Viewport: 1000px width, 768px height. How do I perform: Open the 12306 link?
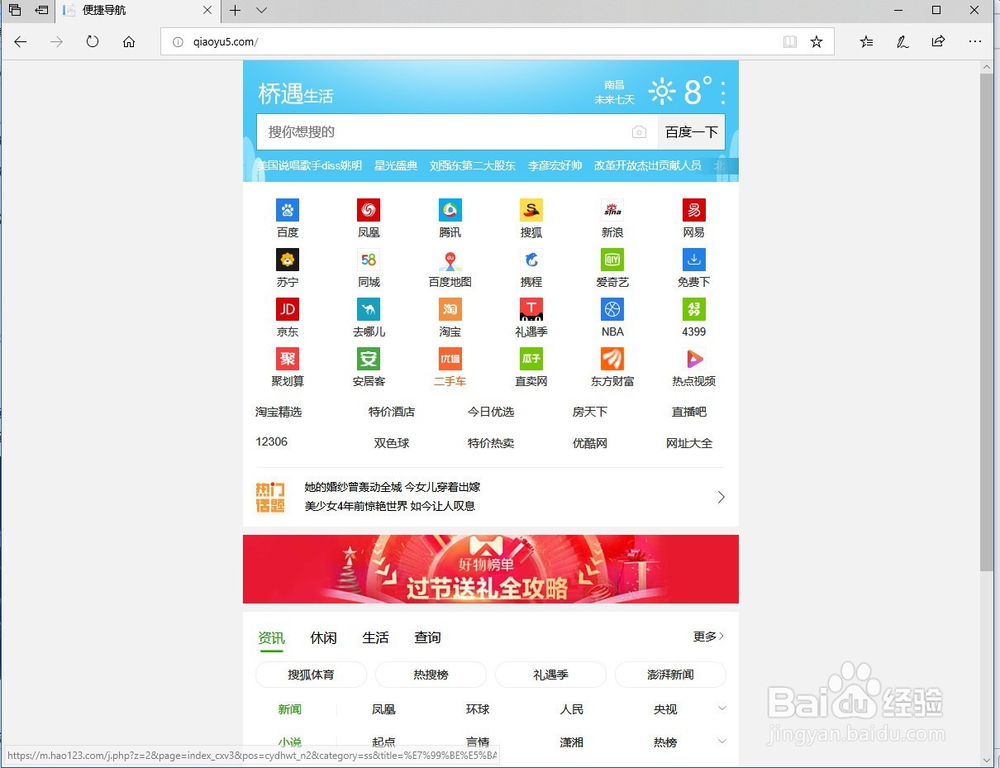pos(272,441)
